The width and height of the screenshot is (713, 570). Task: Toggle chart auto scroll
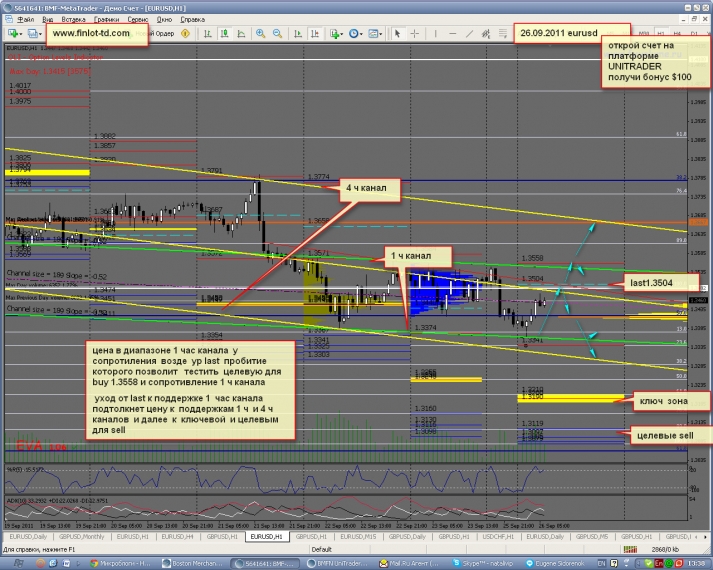297,33
